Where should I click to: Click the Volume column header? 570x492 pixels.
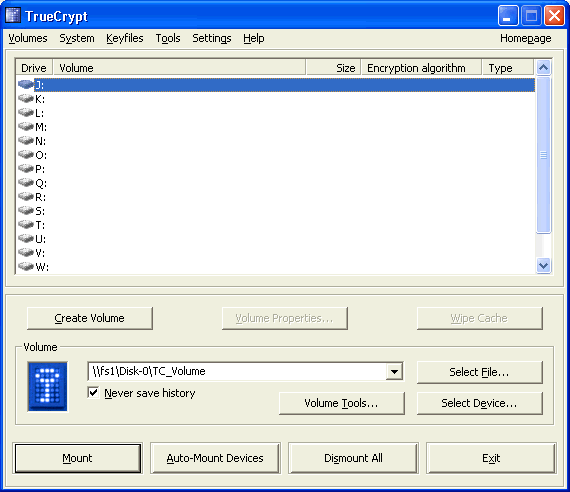pyautogui.click(x=179, y=68)
